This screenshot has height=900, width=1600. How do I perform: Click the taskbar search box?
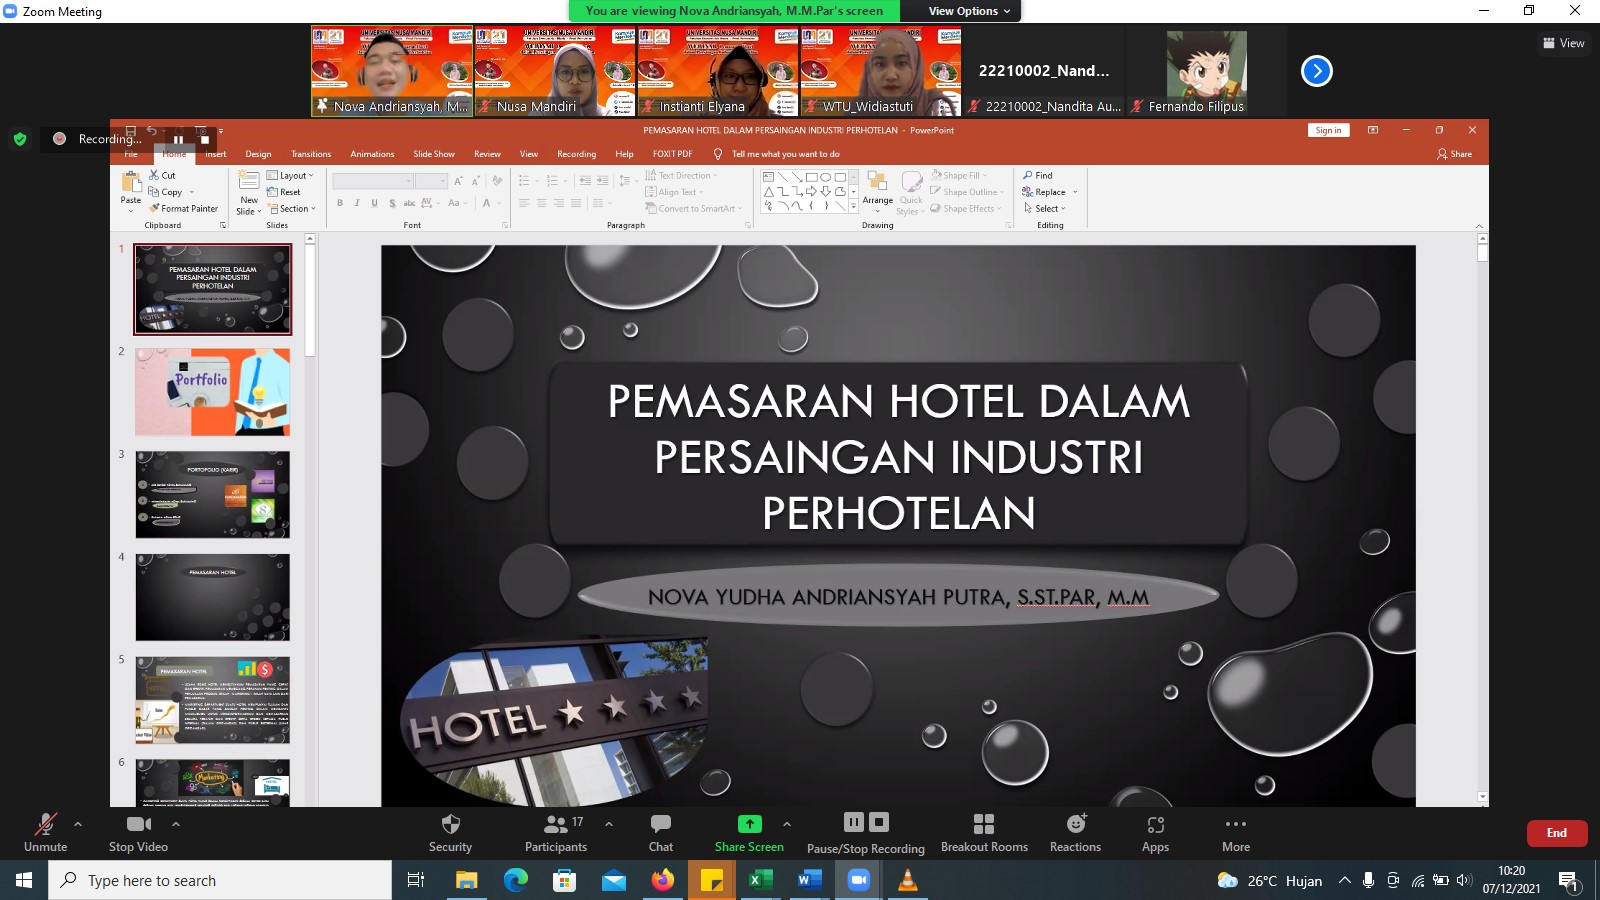pos(220,880)
